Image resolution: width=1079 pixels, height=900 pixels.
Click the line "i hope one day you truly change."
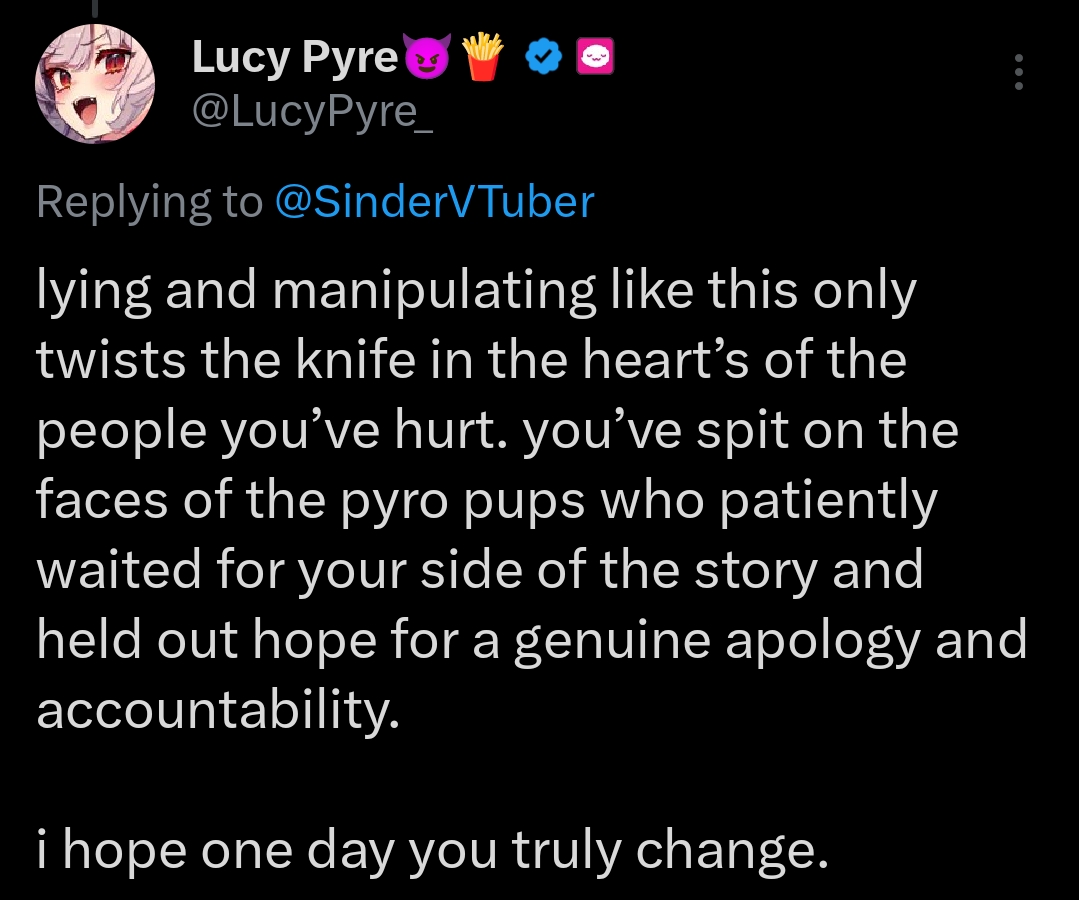point(432,850)
